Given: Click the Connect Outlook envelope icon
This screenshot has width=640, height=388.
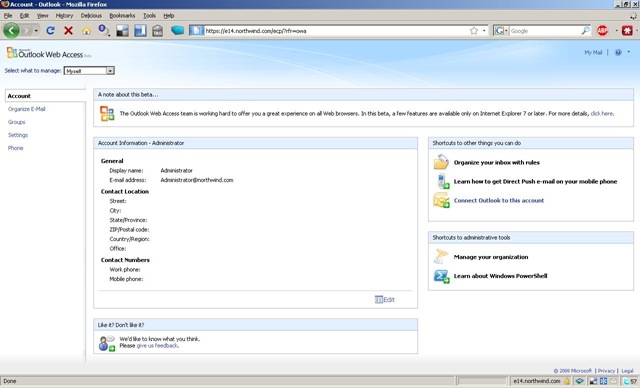Looking at the screenshot, I should (x=441, y=200).
